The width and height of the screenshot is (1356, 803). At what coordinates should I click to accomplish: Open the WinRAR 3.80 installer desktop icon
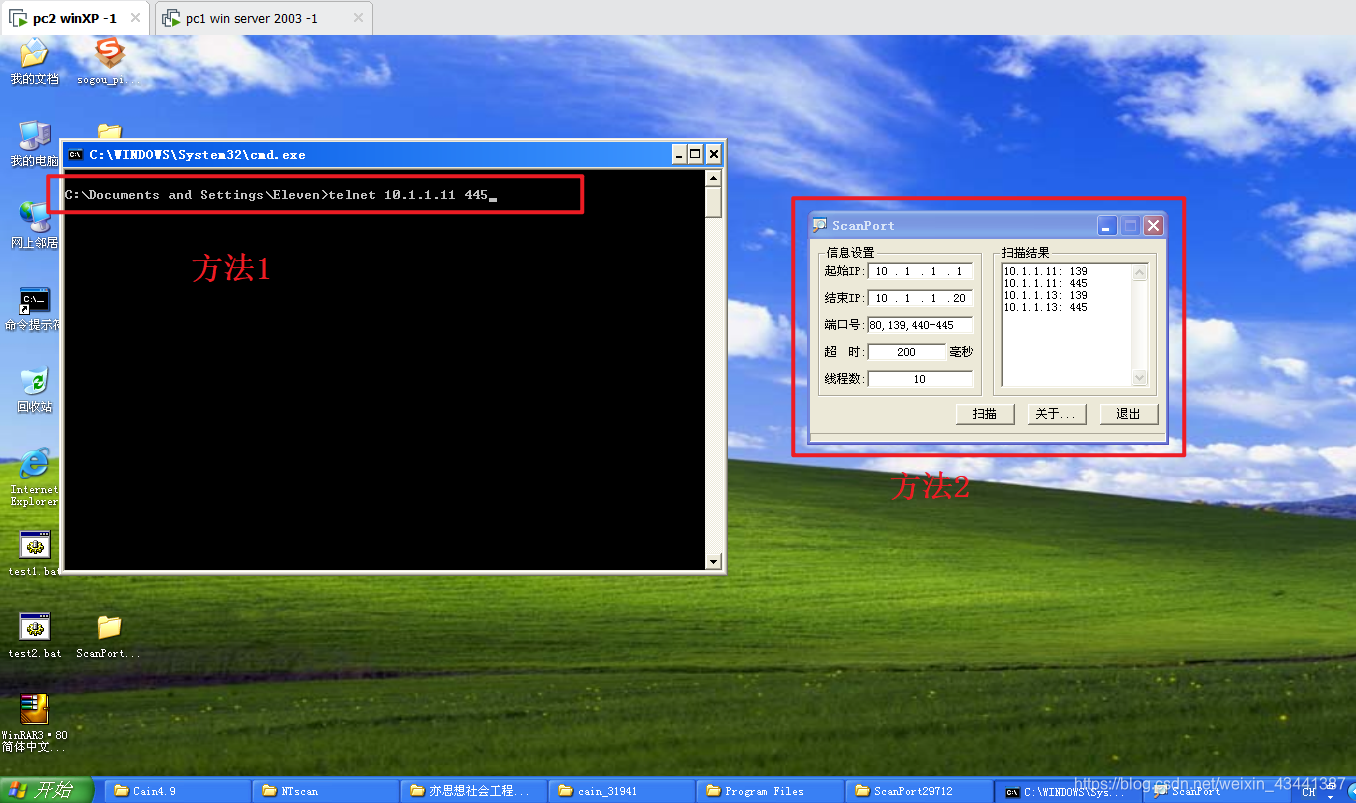[x=34, y=723]
